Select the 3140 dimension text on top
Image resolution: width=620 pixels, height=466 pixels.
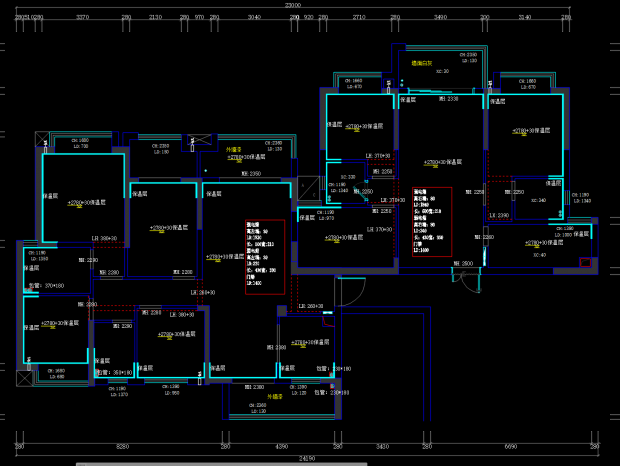[x=525, y=17]
